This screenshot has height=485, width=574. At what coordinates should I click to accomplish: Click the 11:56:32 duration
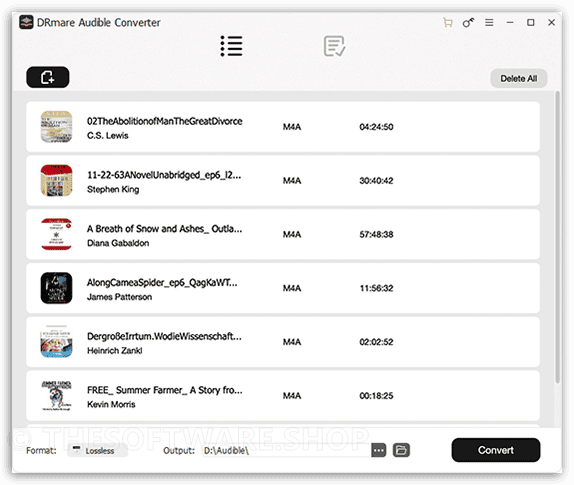pos(376,288)
